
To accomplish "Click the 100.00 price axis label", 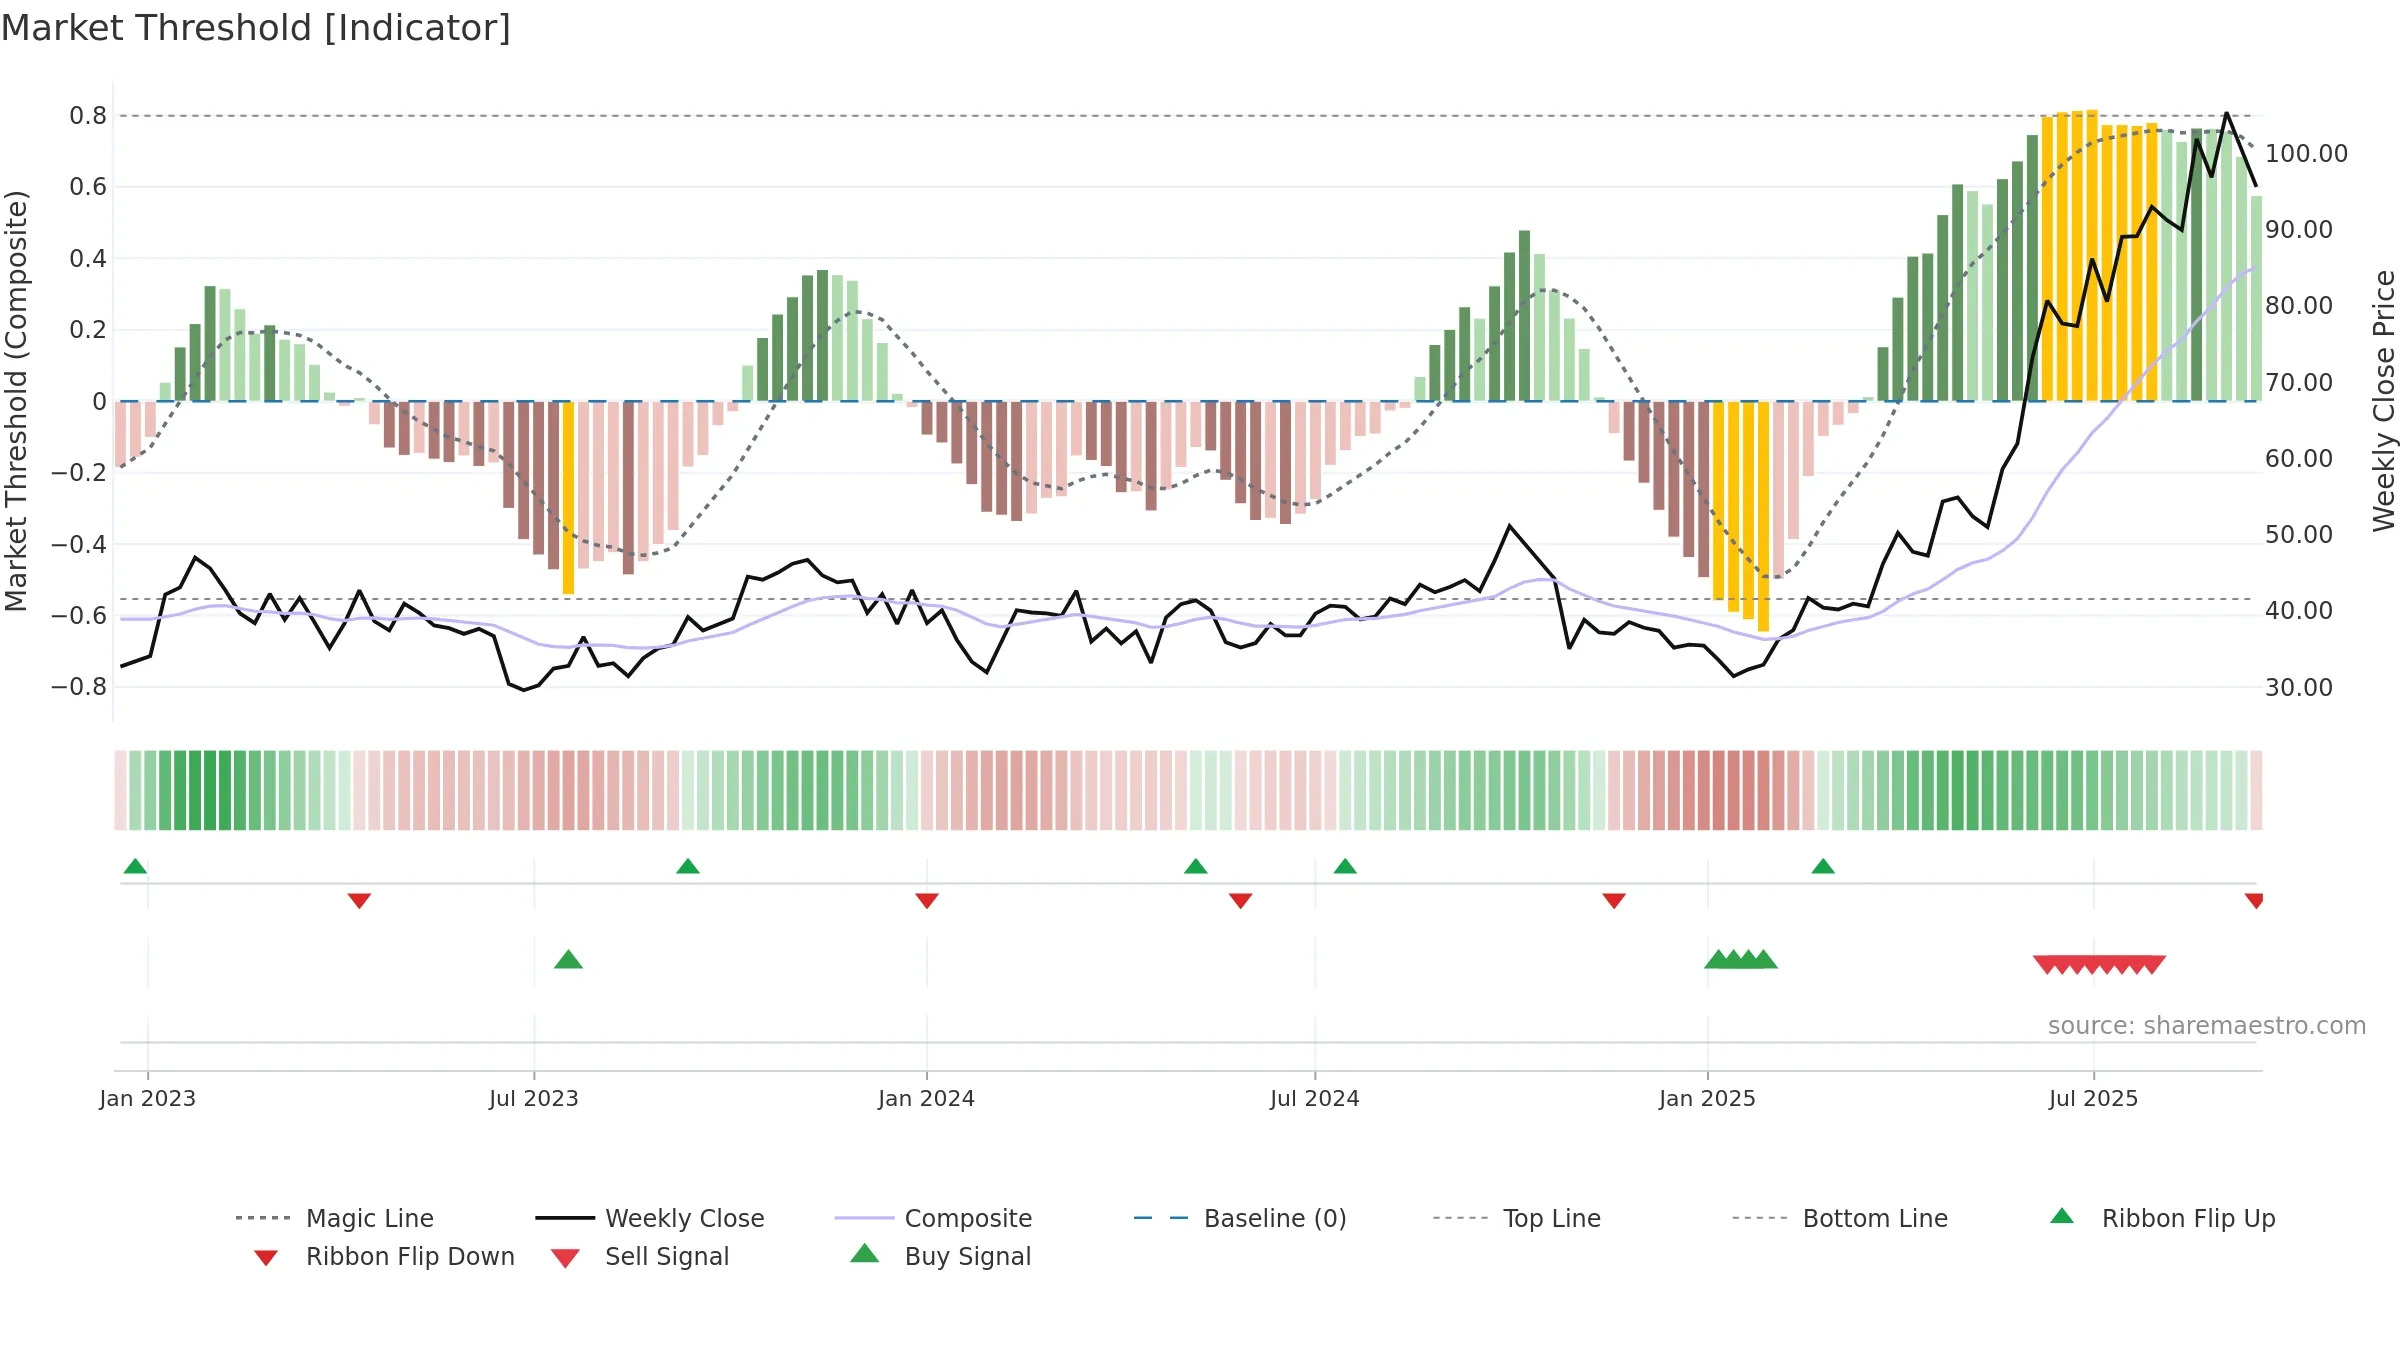I will click(2306, 154).
